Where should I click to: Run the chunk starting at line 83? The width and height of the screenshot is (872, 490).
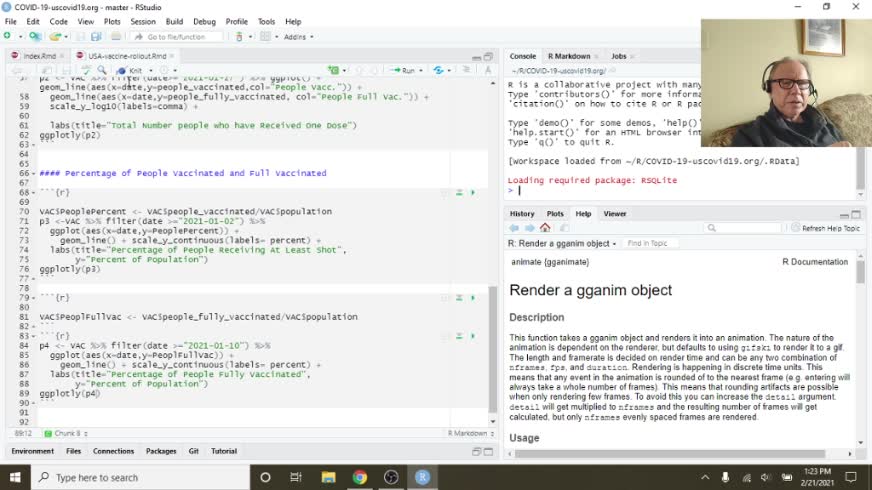[473, 336]
